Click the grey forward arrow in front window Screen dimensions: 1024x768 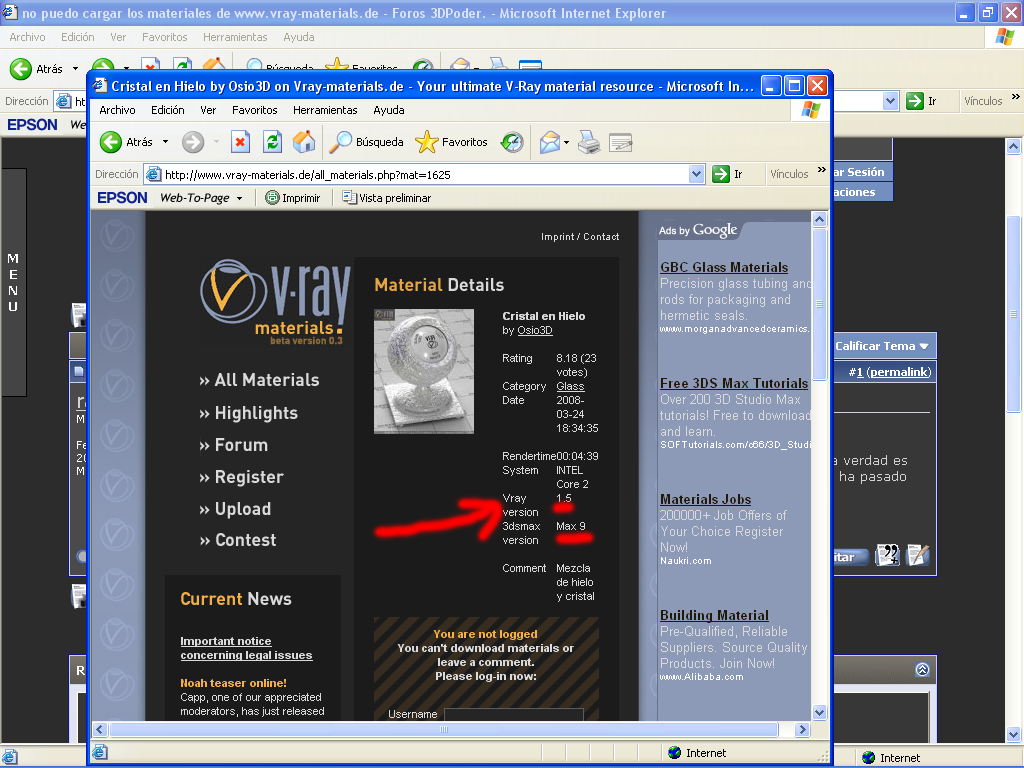click(193, 142)
